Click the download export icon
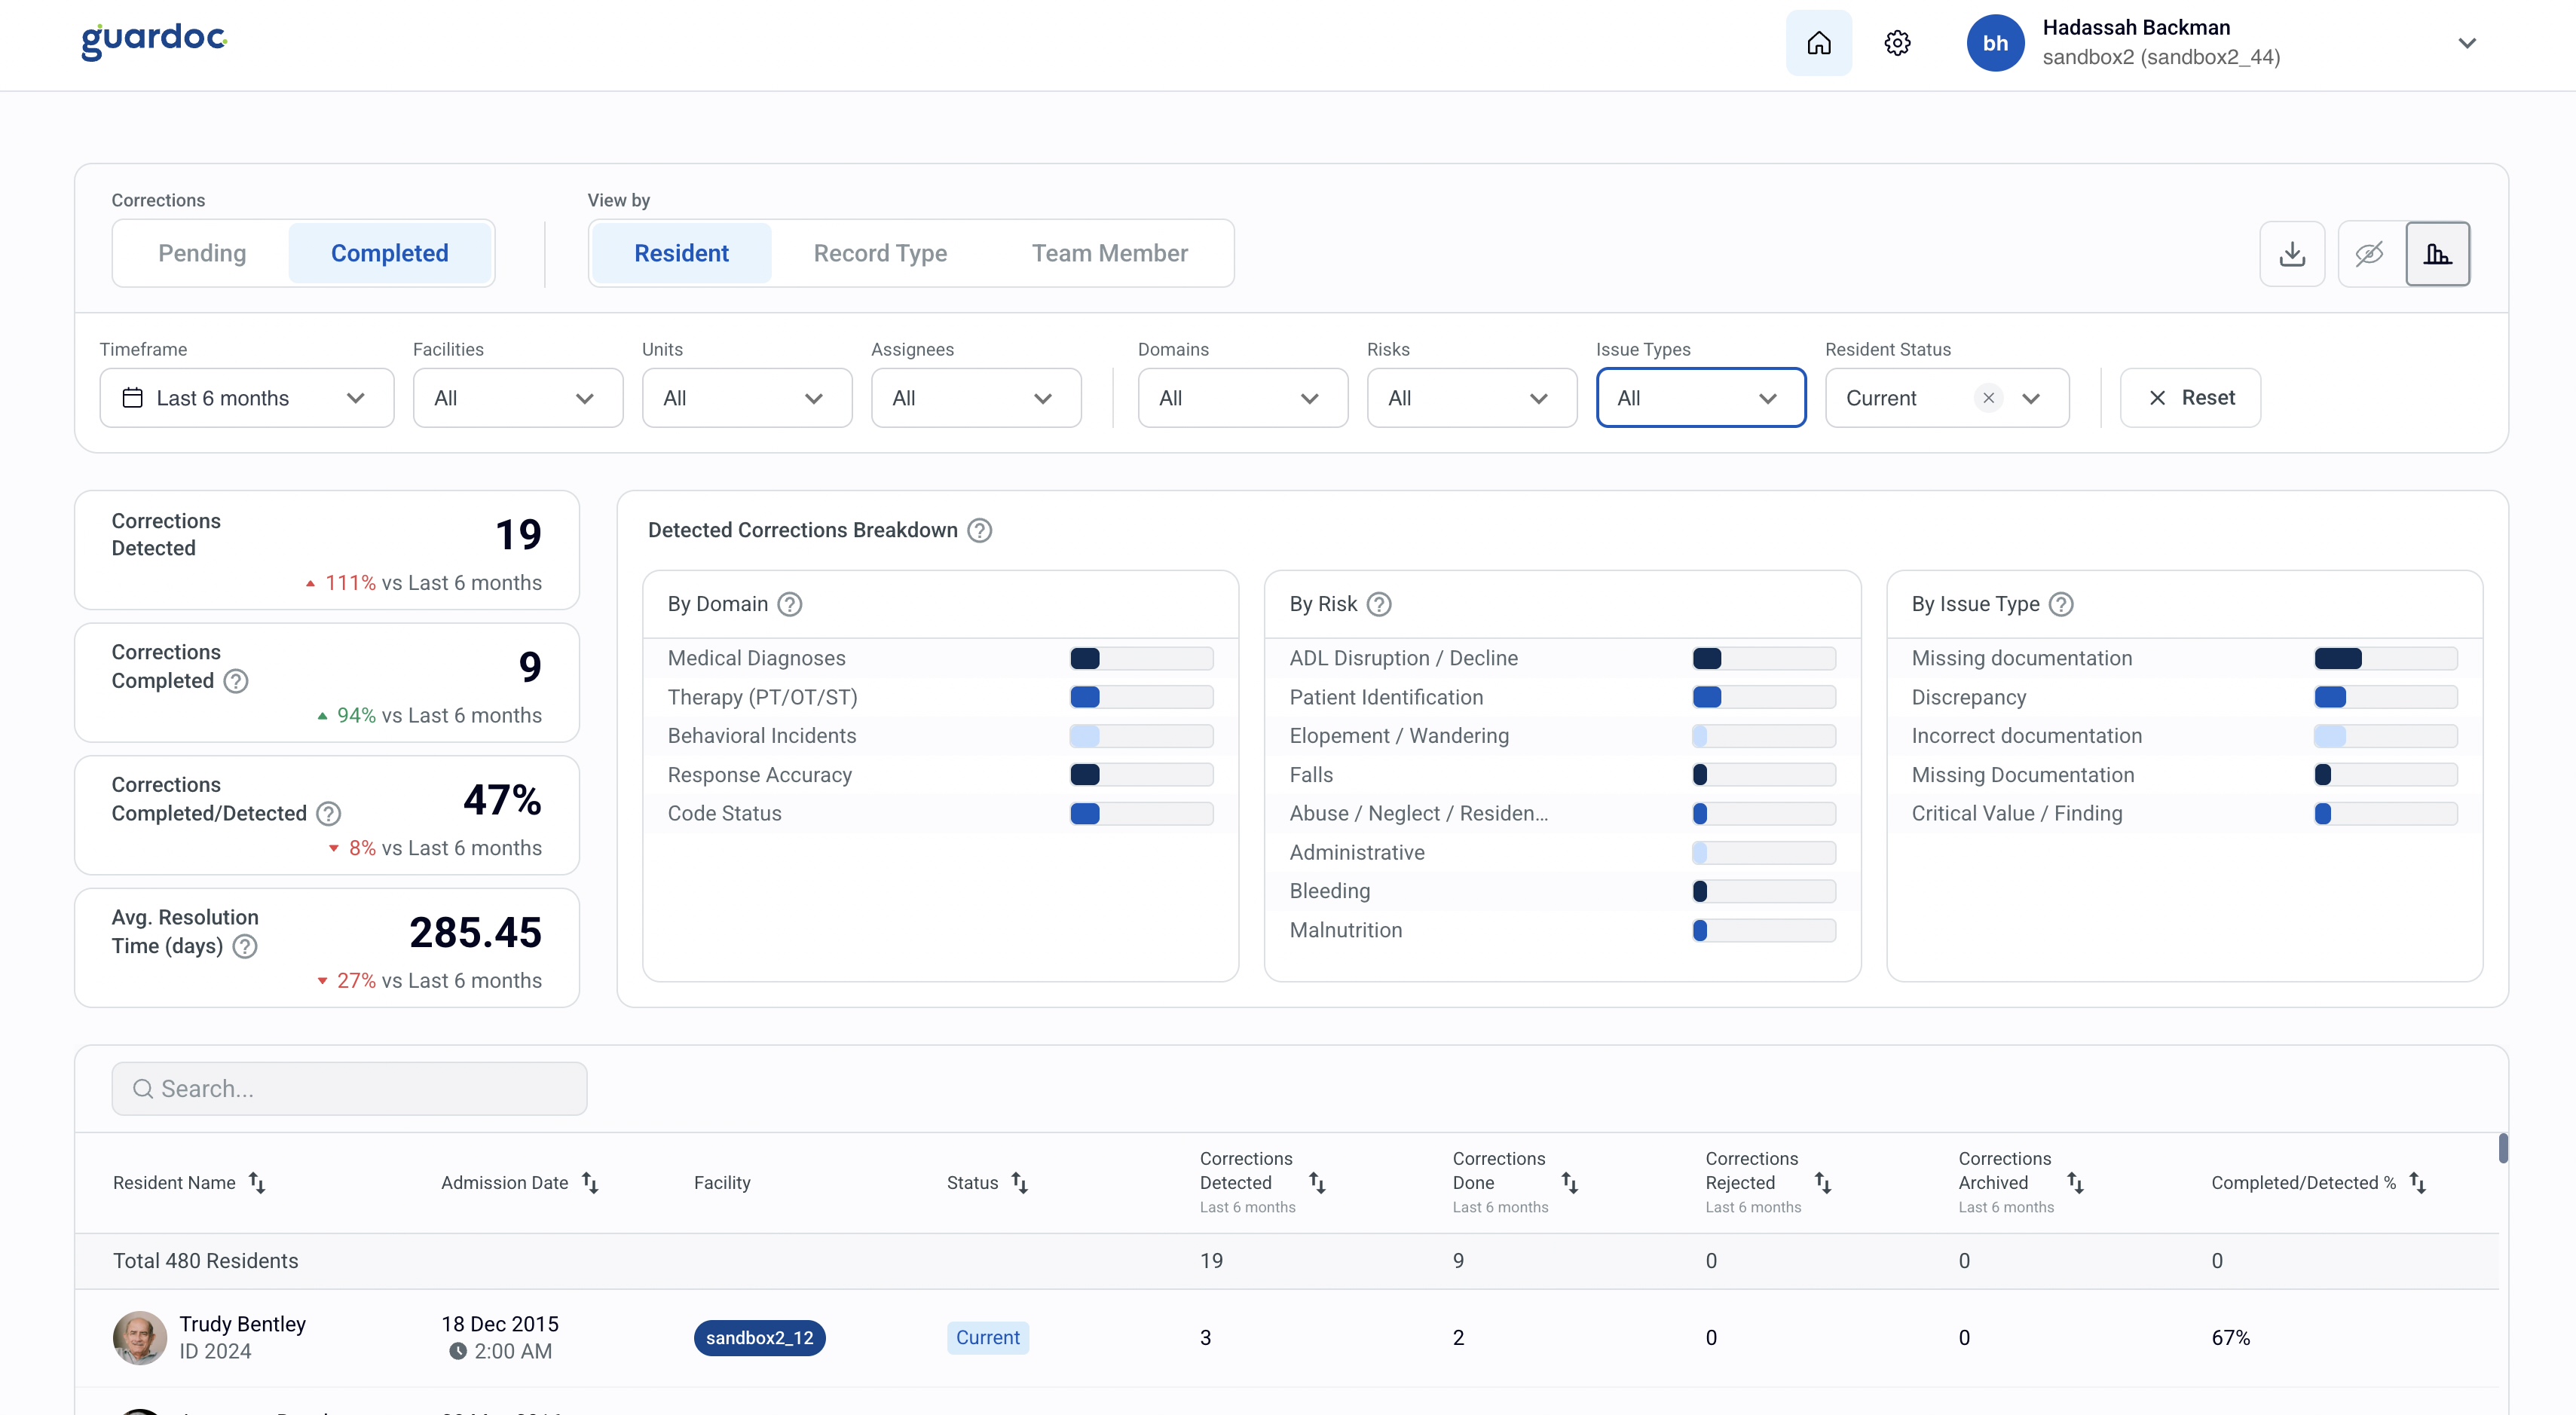This screenshot has height=1415, width=2576. click(2292, 253)
